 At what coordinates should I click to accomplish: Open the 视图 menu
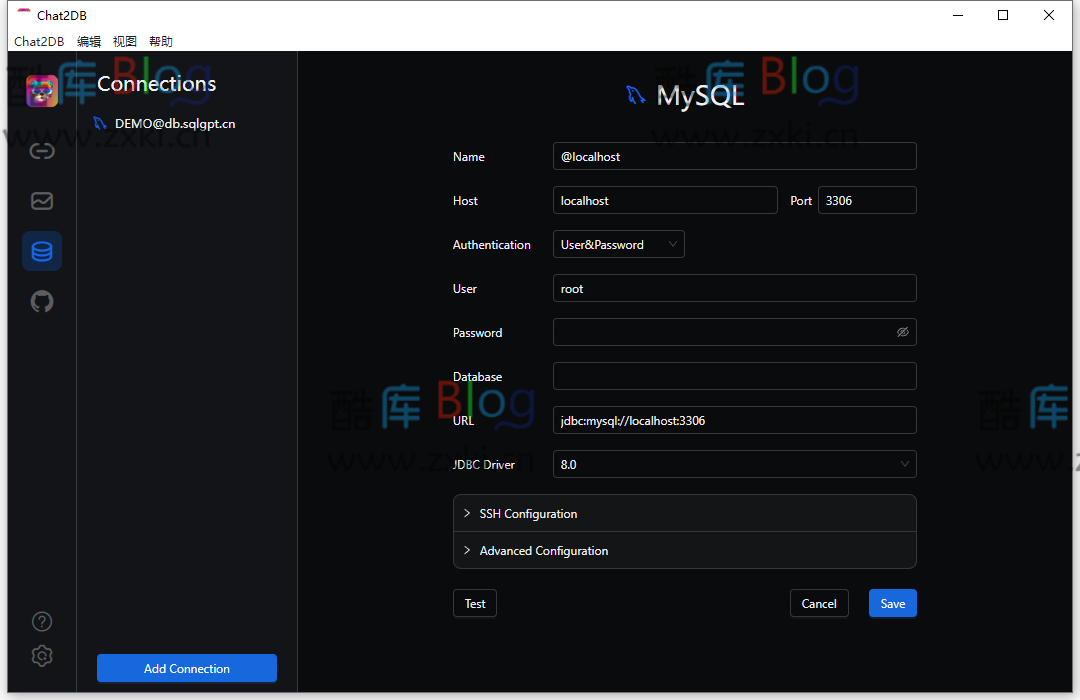(124, 41)
